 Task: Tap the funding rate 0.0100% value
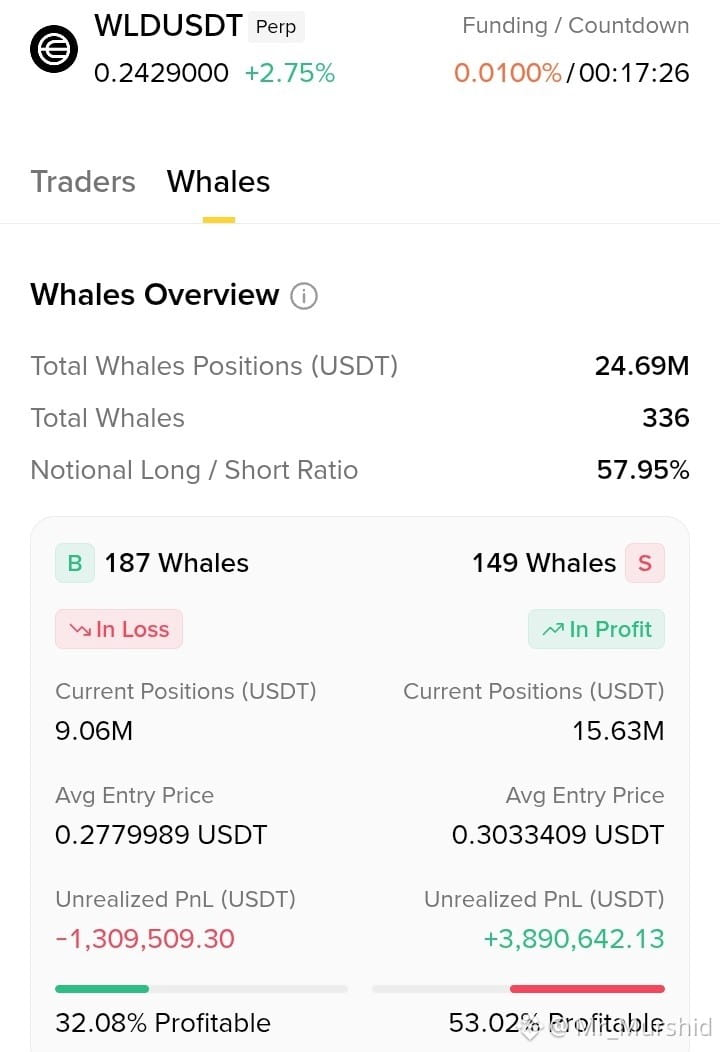click(x=507, y=72)
